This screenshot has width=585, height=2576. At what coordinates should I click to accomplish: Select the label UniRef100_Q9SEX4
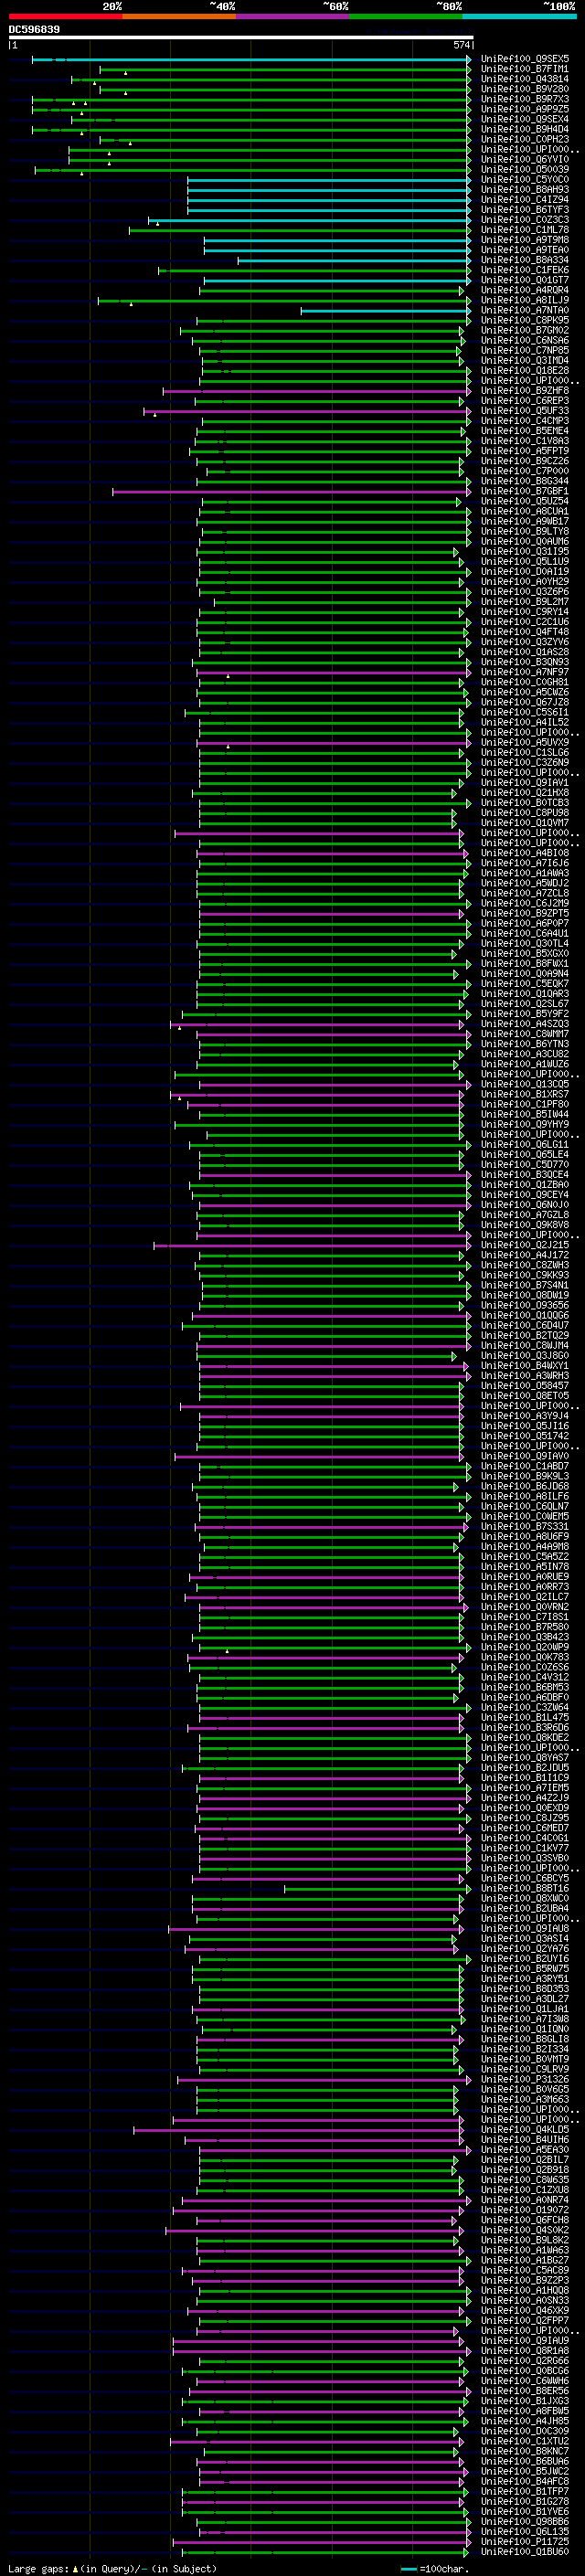pos(525,119)
